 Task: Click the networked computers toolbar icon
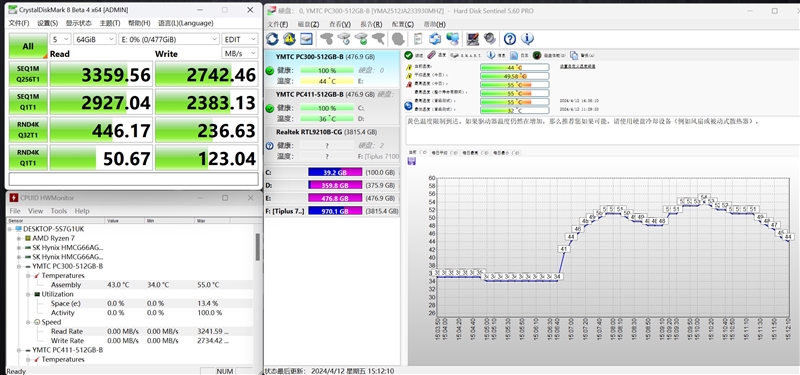pos(453,39)
